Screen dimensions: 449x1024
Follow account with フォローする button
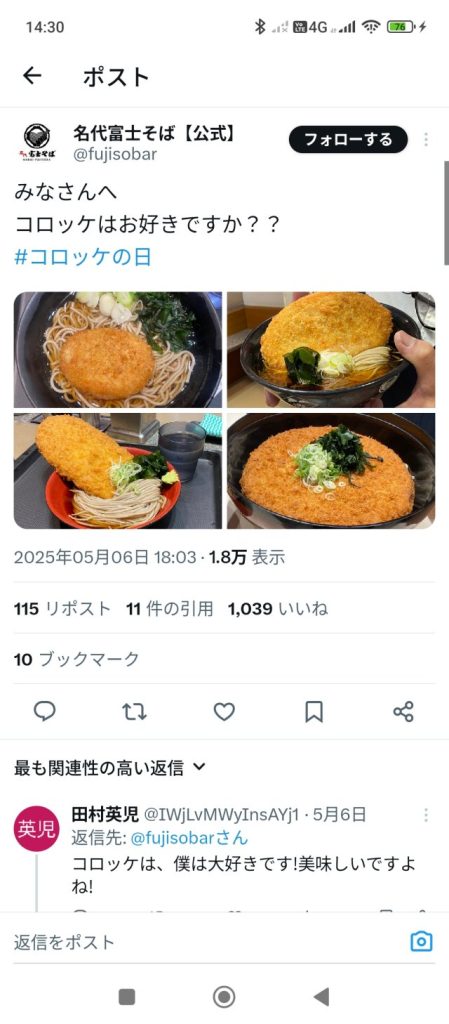[348, 139]
